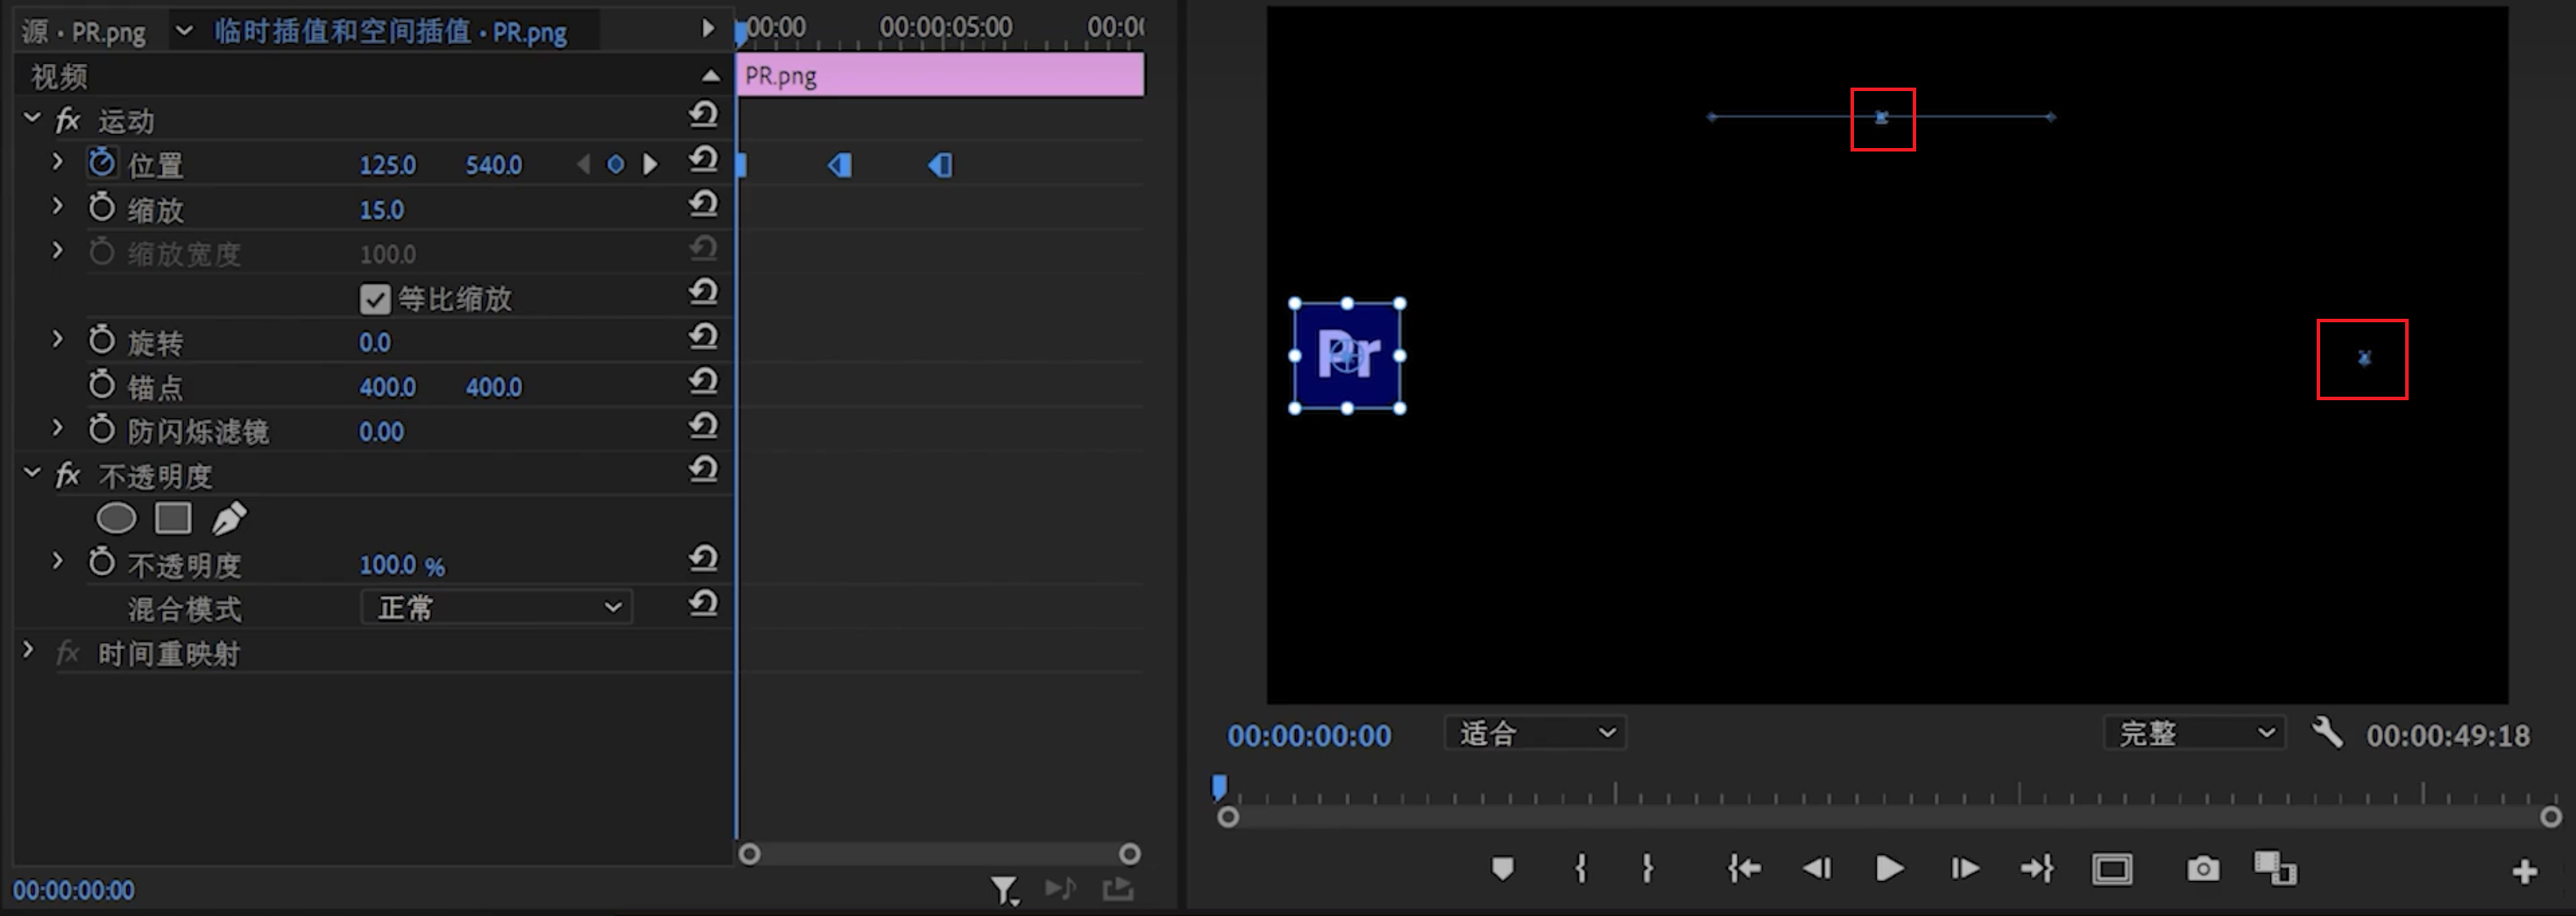
Task: Go to the next position keyframe
Action: (651, 164)
